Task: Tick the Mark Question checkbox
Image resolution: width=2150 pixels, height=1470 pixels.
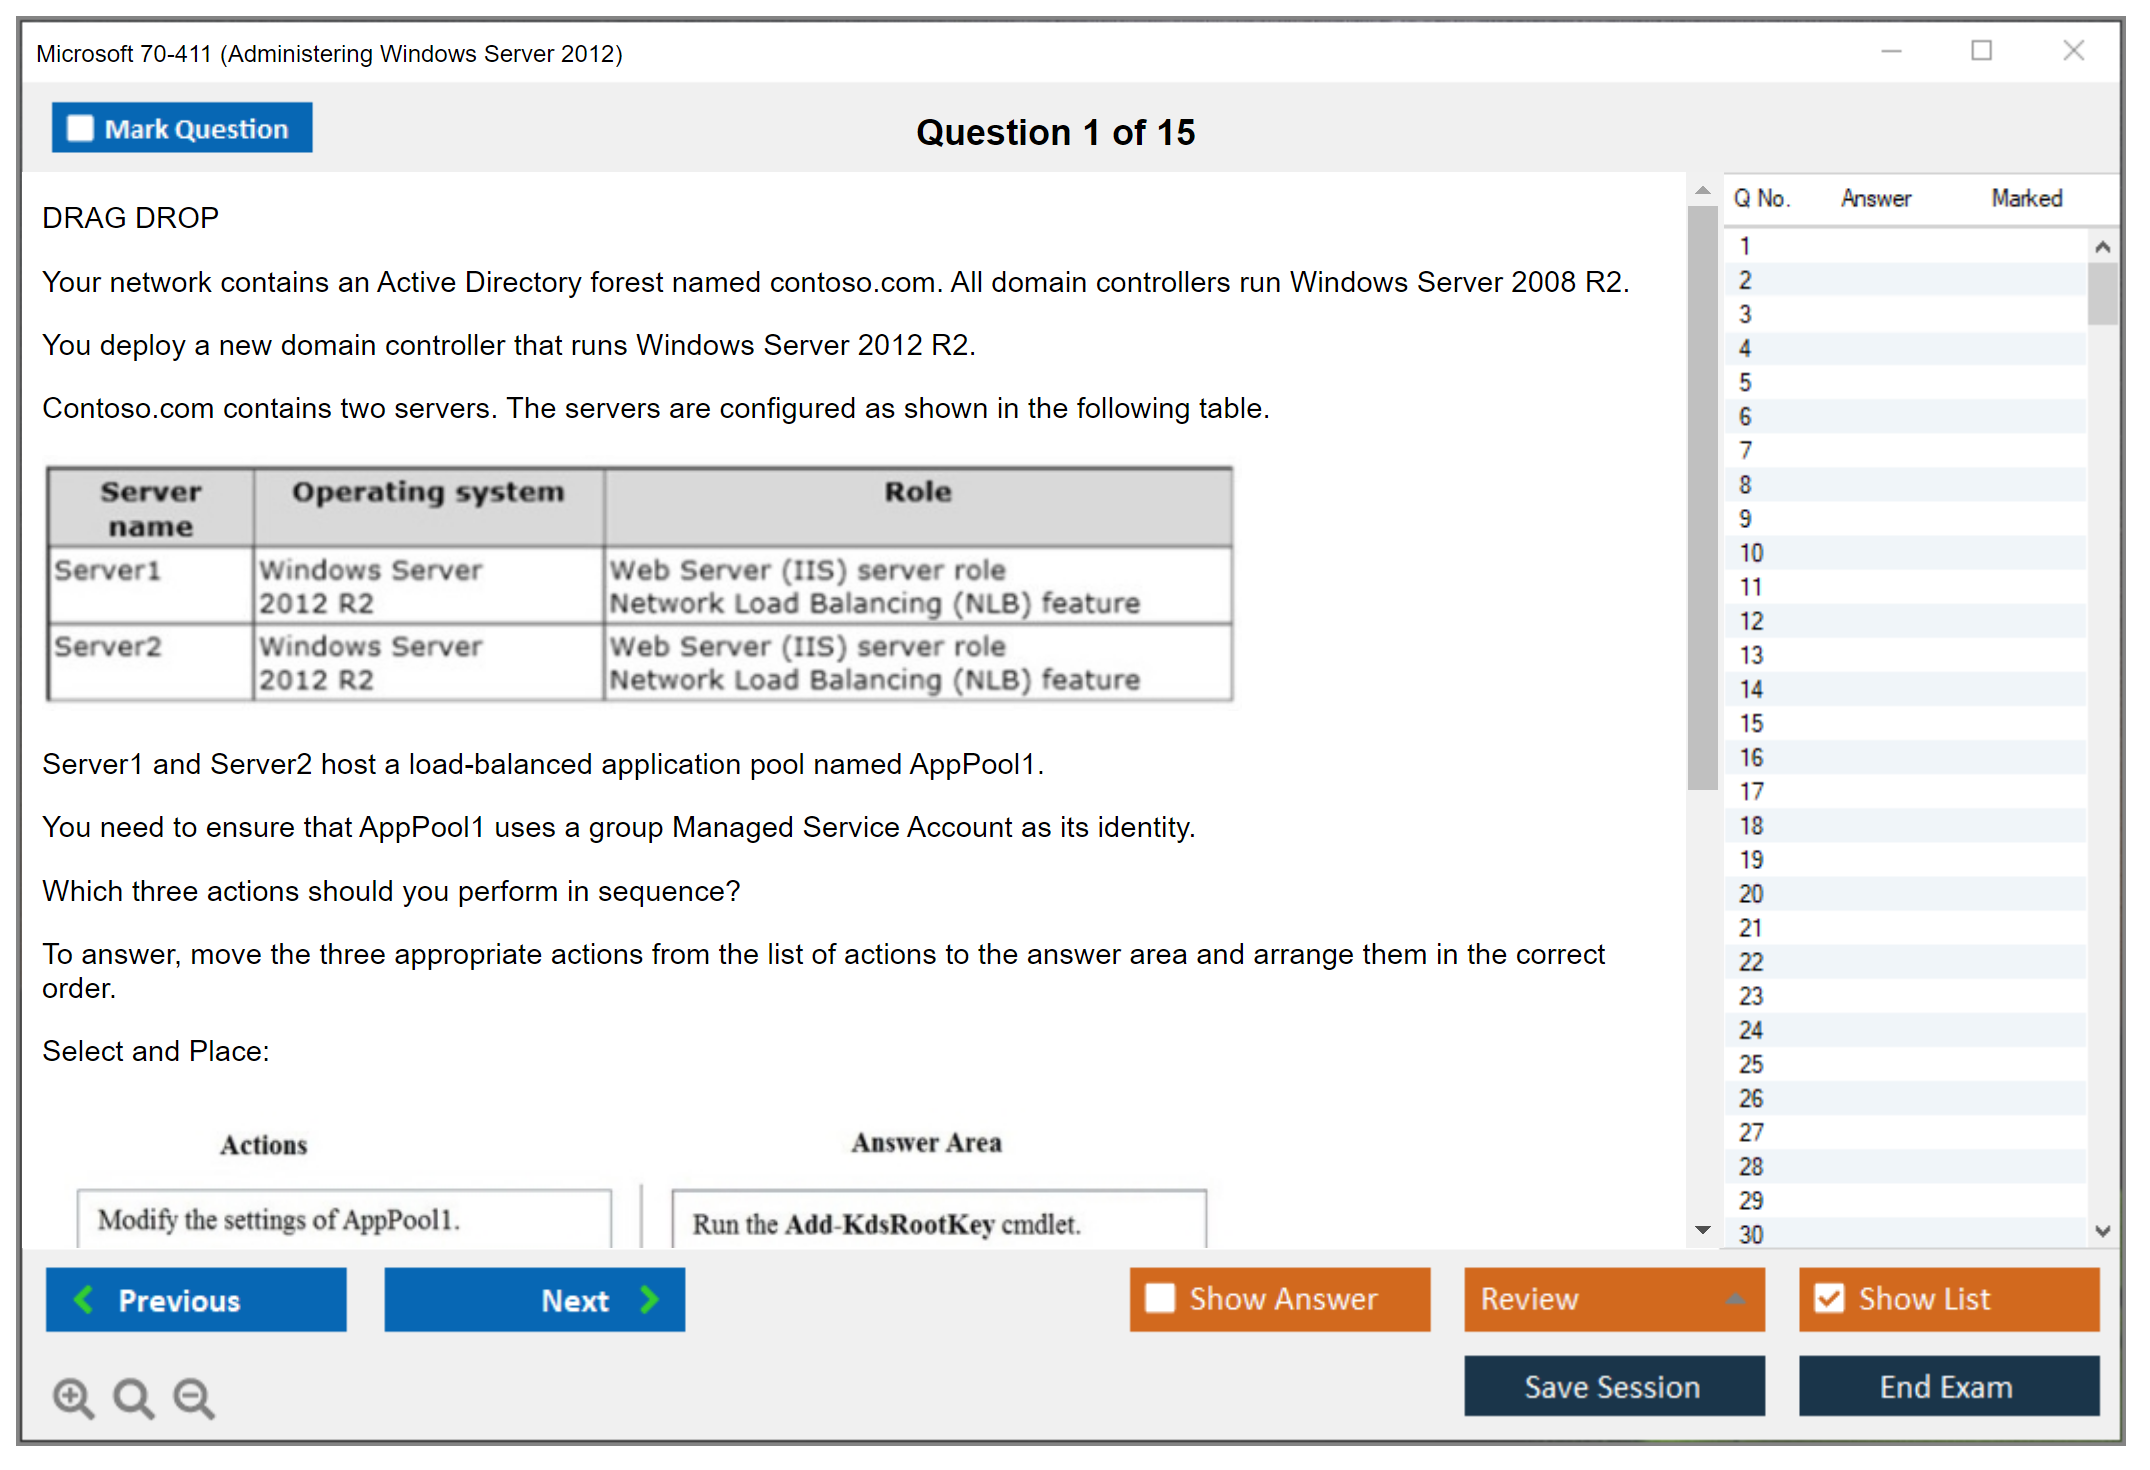Action: tap(80, 128)
